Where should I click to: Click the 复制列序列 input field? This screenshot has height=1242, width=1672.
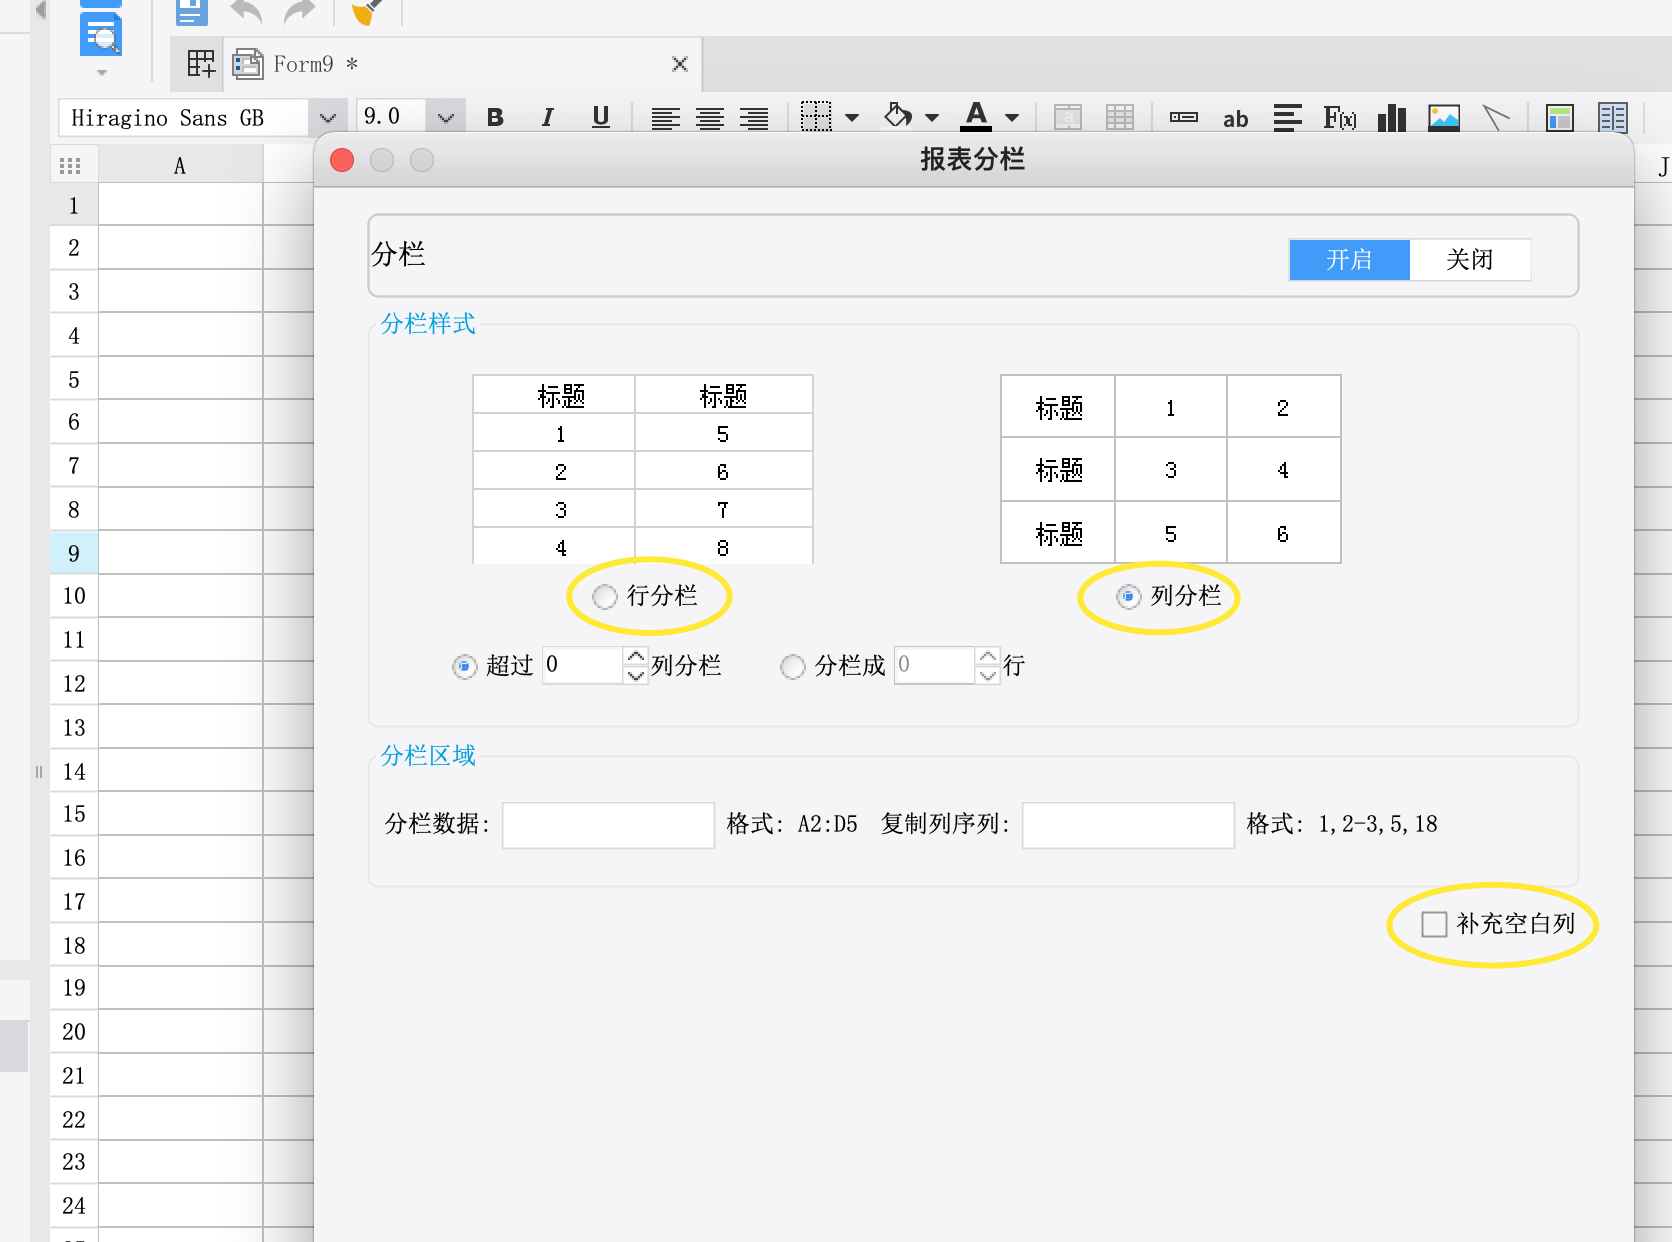(x=1128, y=825)
